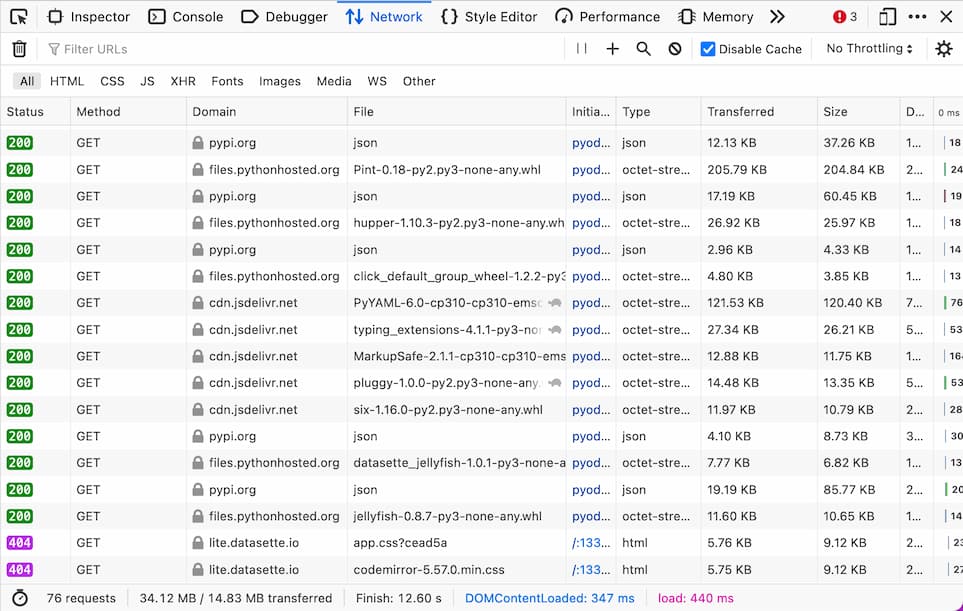Viewport: 963px width, 611px height.
Task: Close the developer tools panel
Action: (946, 17)
